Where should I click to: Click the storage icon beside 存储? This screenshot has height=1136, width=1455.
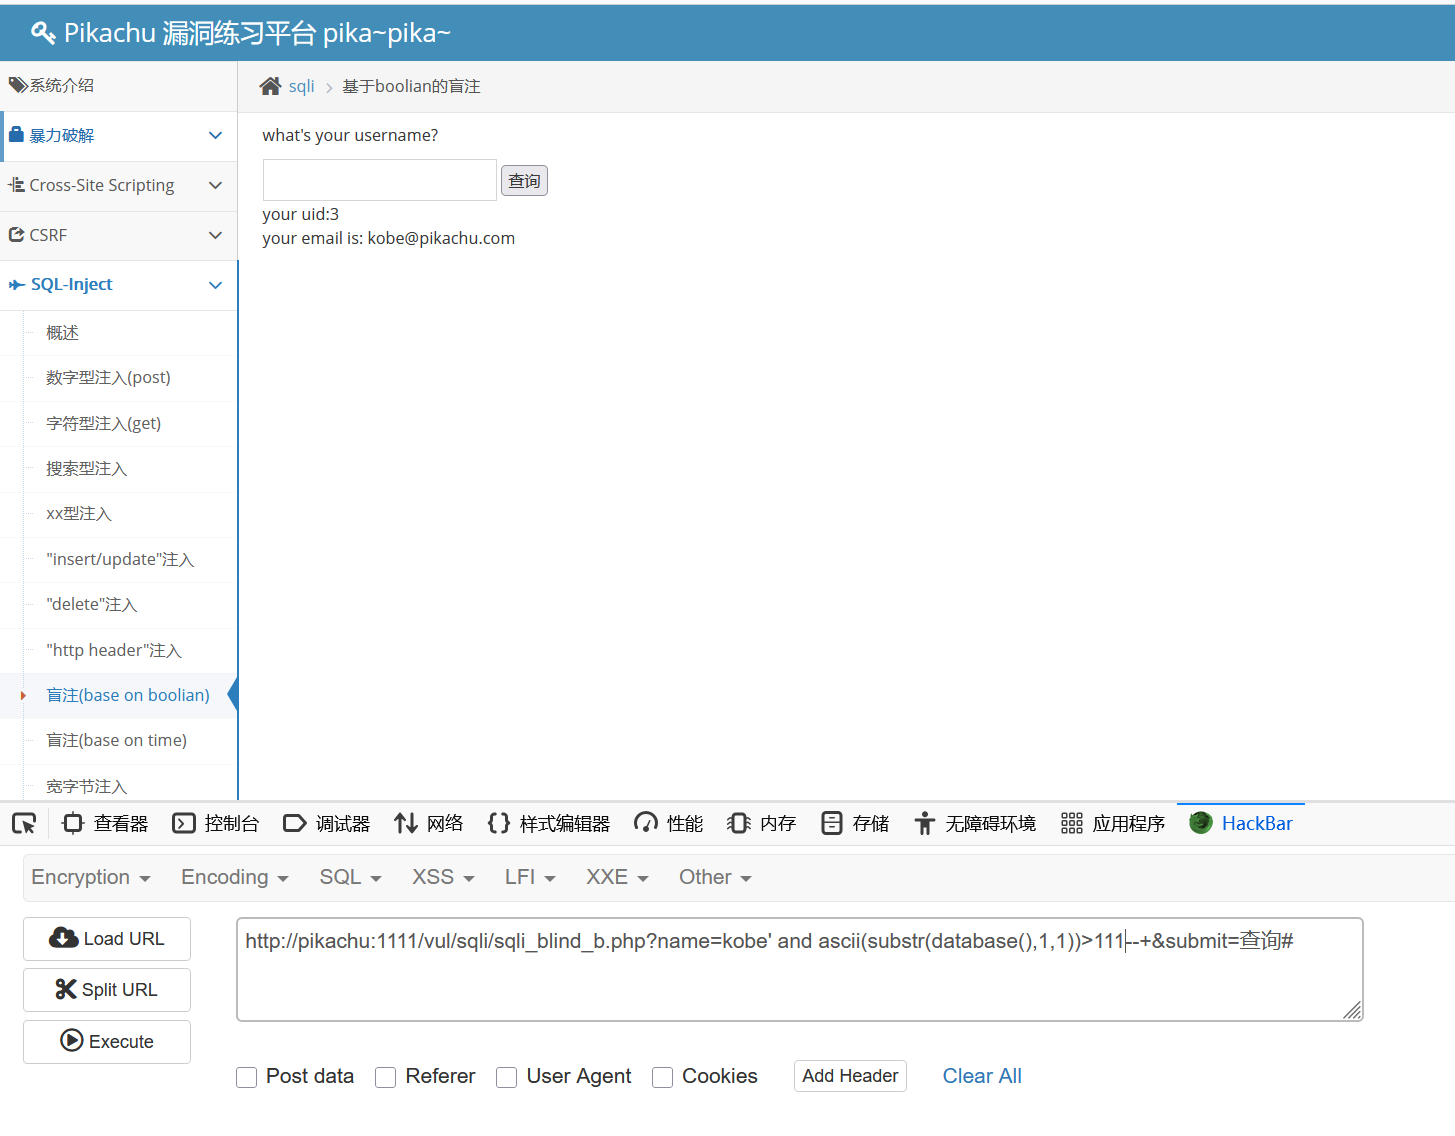(x=832, y=823)
